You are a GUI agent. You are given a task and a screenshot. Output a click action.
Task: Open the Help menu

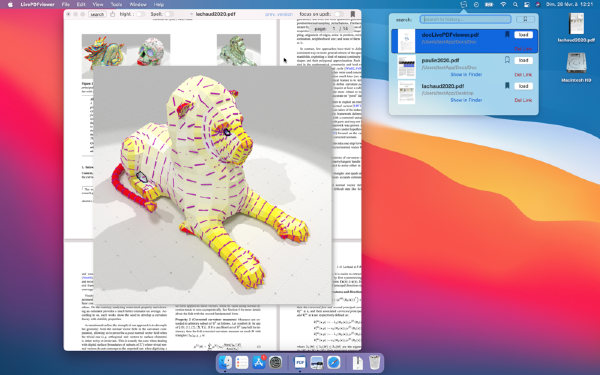coord(159,5)
